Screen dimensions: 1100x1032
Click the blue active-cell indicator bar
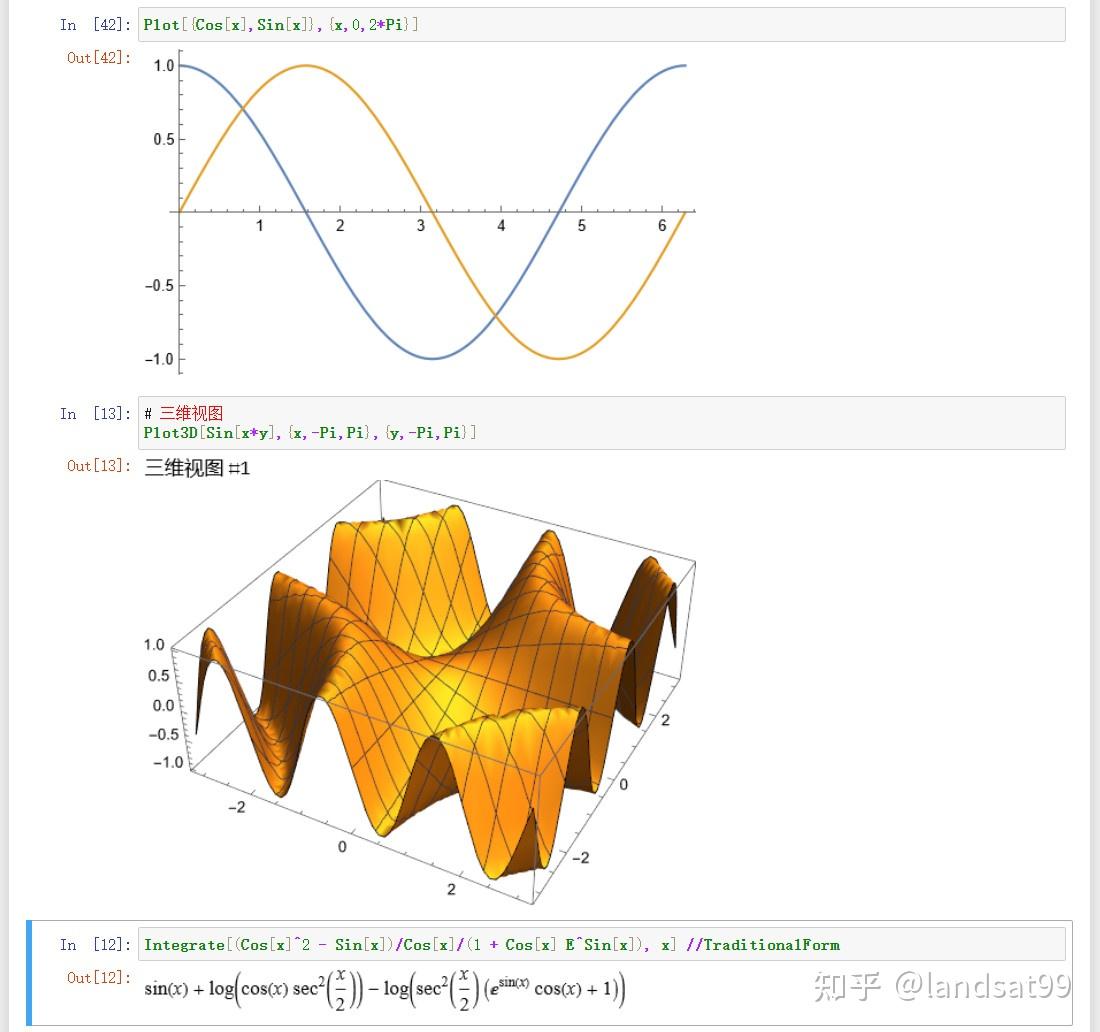point(30,975)
